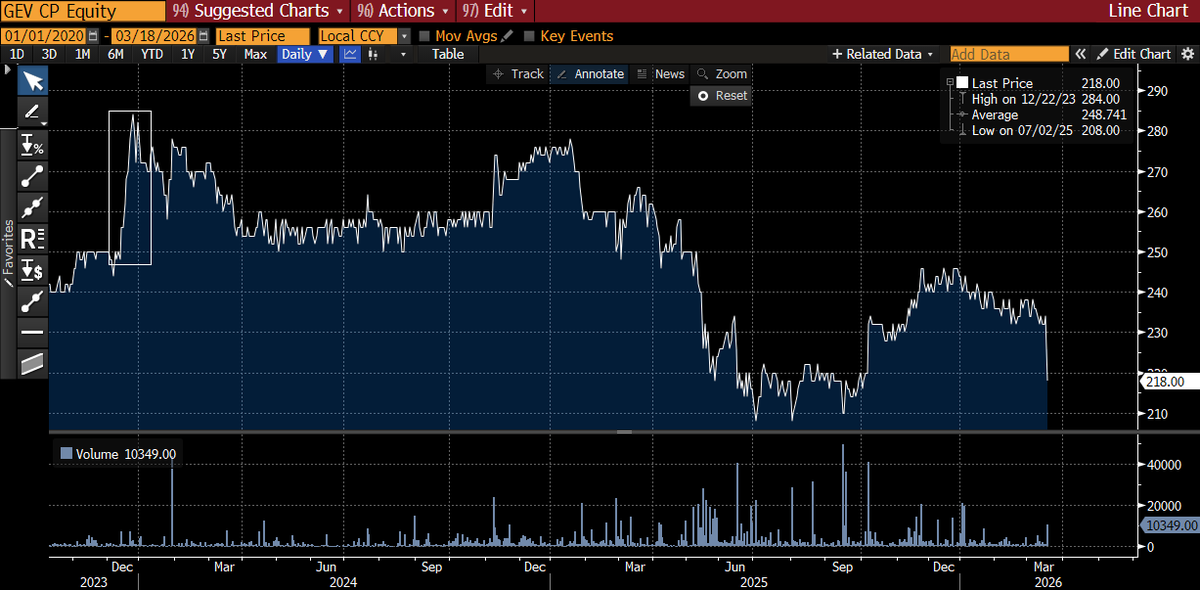Set range to 1M
The width and height of the screenshot is (1200, 590).
[x=82, y=54]
